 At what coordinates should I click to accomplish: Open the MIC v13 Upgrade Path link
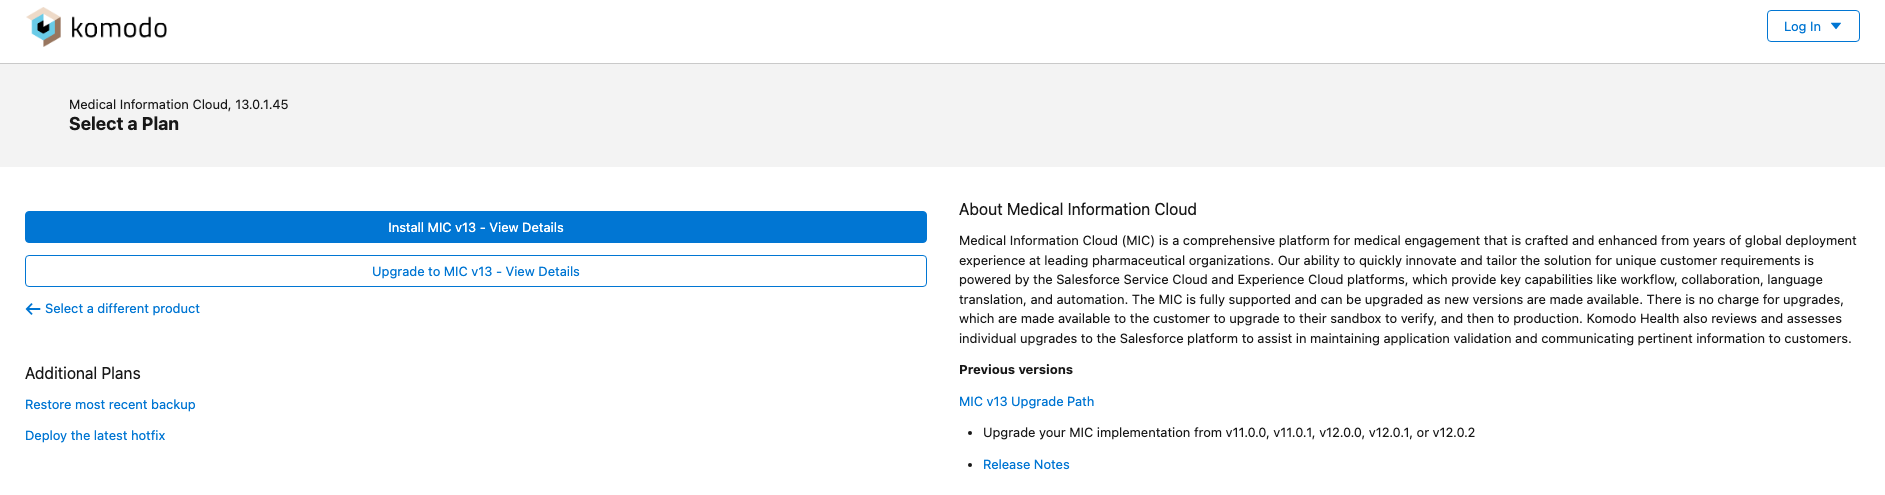pos(1026,402)
